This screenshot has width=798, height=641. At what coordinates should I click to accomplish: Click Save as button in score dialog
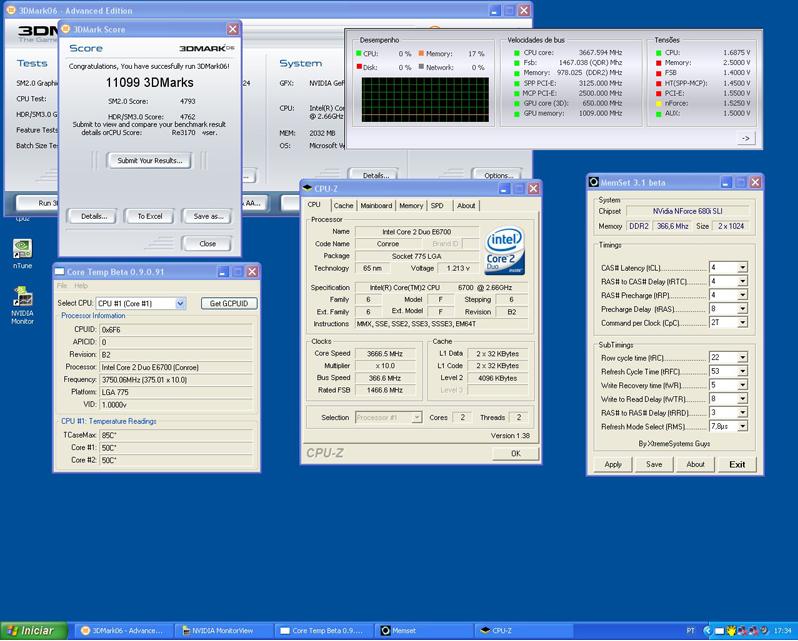coord(208,216)
